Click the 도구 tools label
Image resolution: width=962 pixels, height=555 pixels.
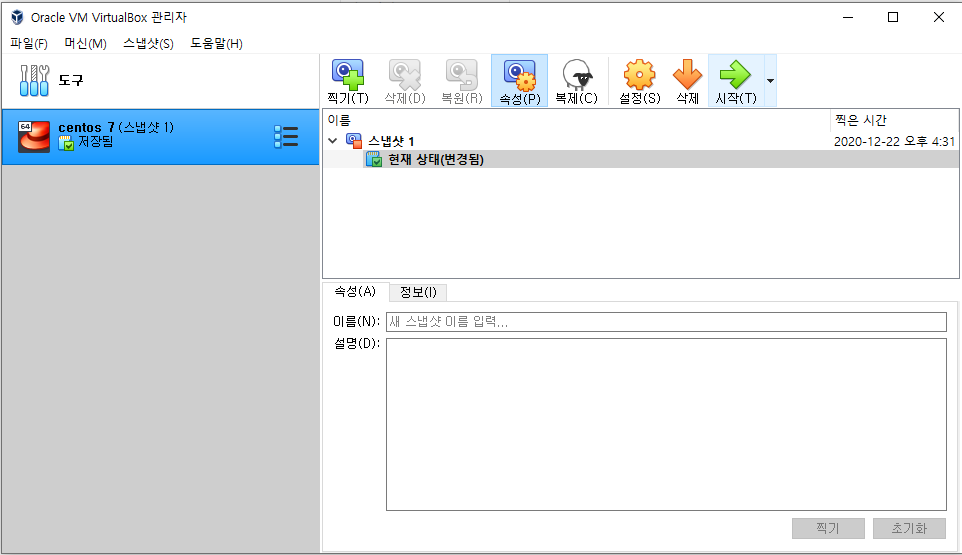pos(71,80)
